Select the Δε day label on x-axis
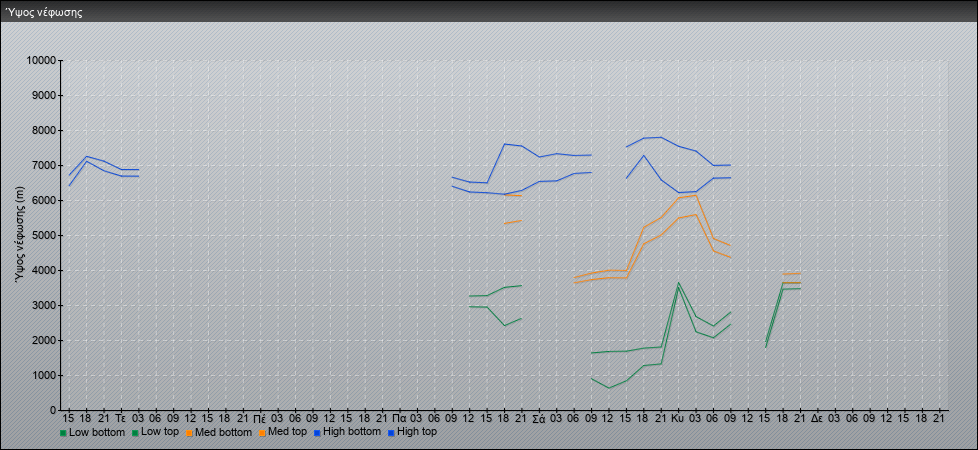The image size is (978, 450). [817, 419]
